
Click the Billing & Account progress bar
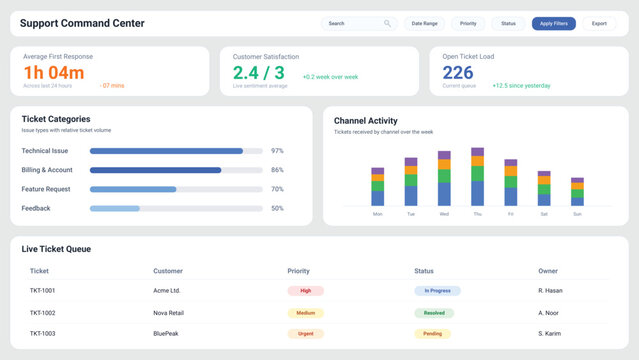pyautogui.click(x=176, y=170)
